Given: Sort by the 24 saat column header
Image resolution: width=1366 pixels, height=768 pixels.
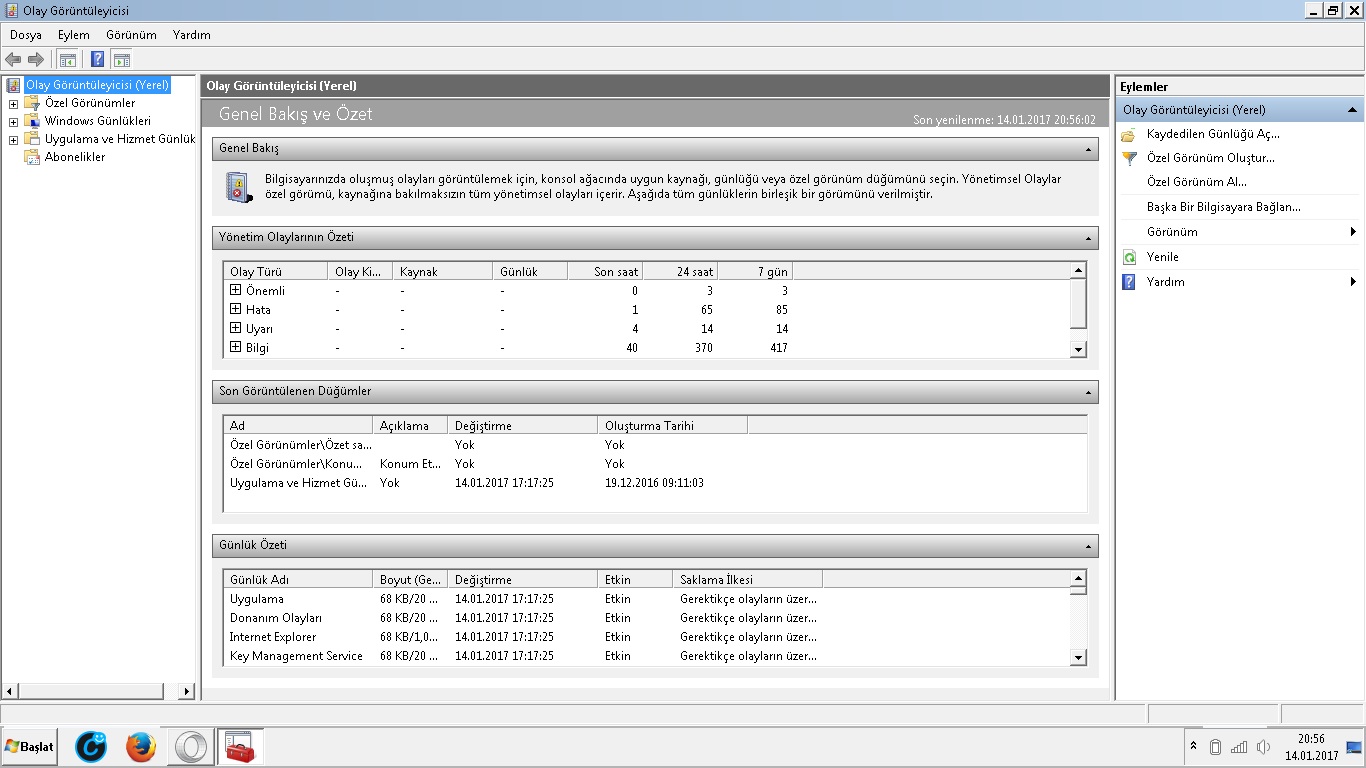Looking at the screenshot, I should tap(680, 271).
